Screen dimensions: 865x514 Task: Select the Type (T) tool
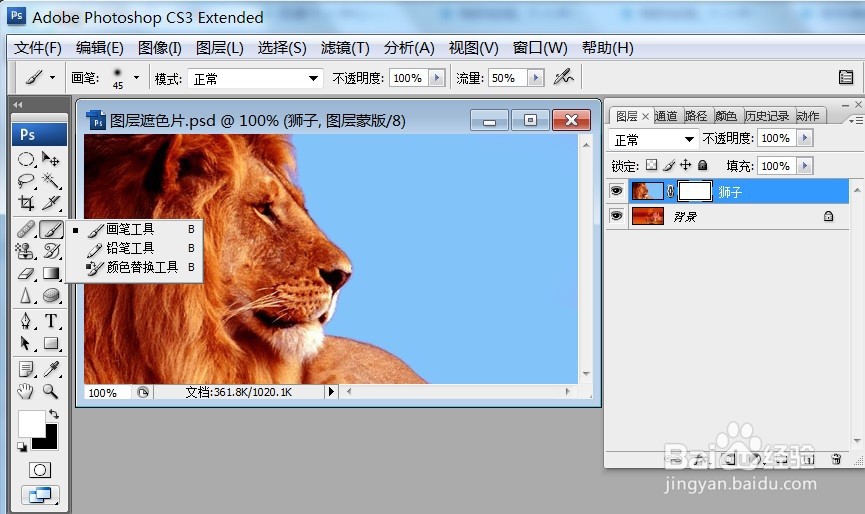pos(51,321)
